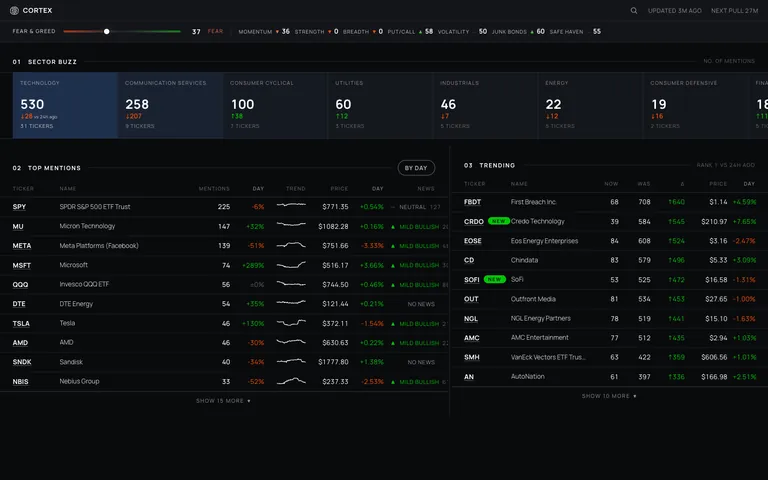Select the Energy sector card
Viewport: 768px width, 480px height.
click(591, 105)
